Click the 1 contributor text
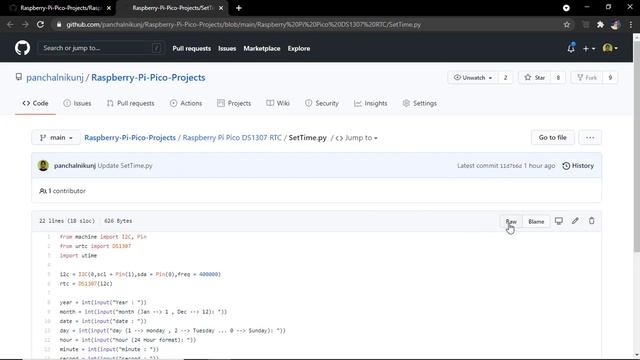 pyautogui.click(x=63, y=191)
